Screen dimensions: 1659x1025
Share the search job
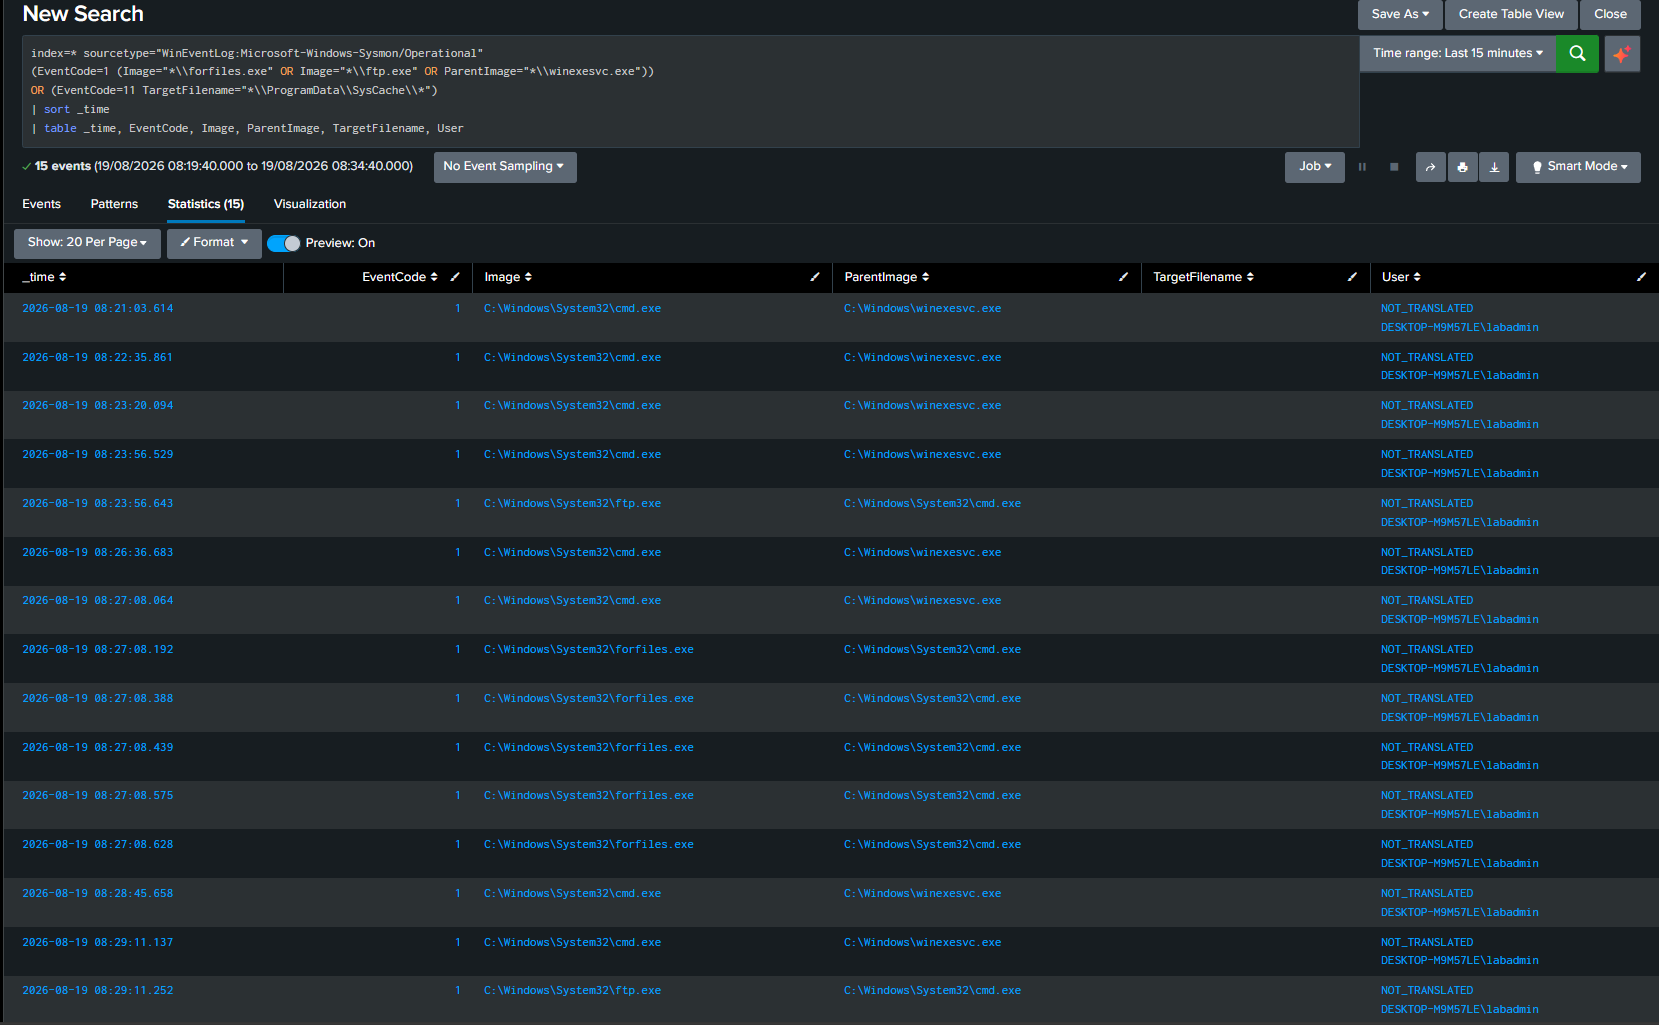pyautogui.click(x=1430, y=167)
